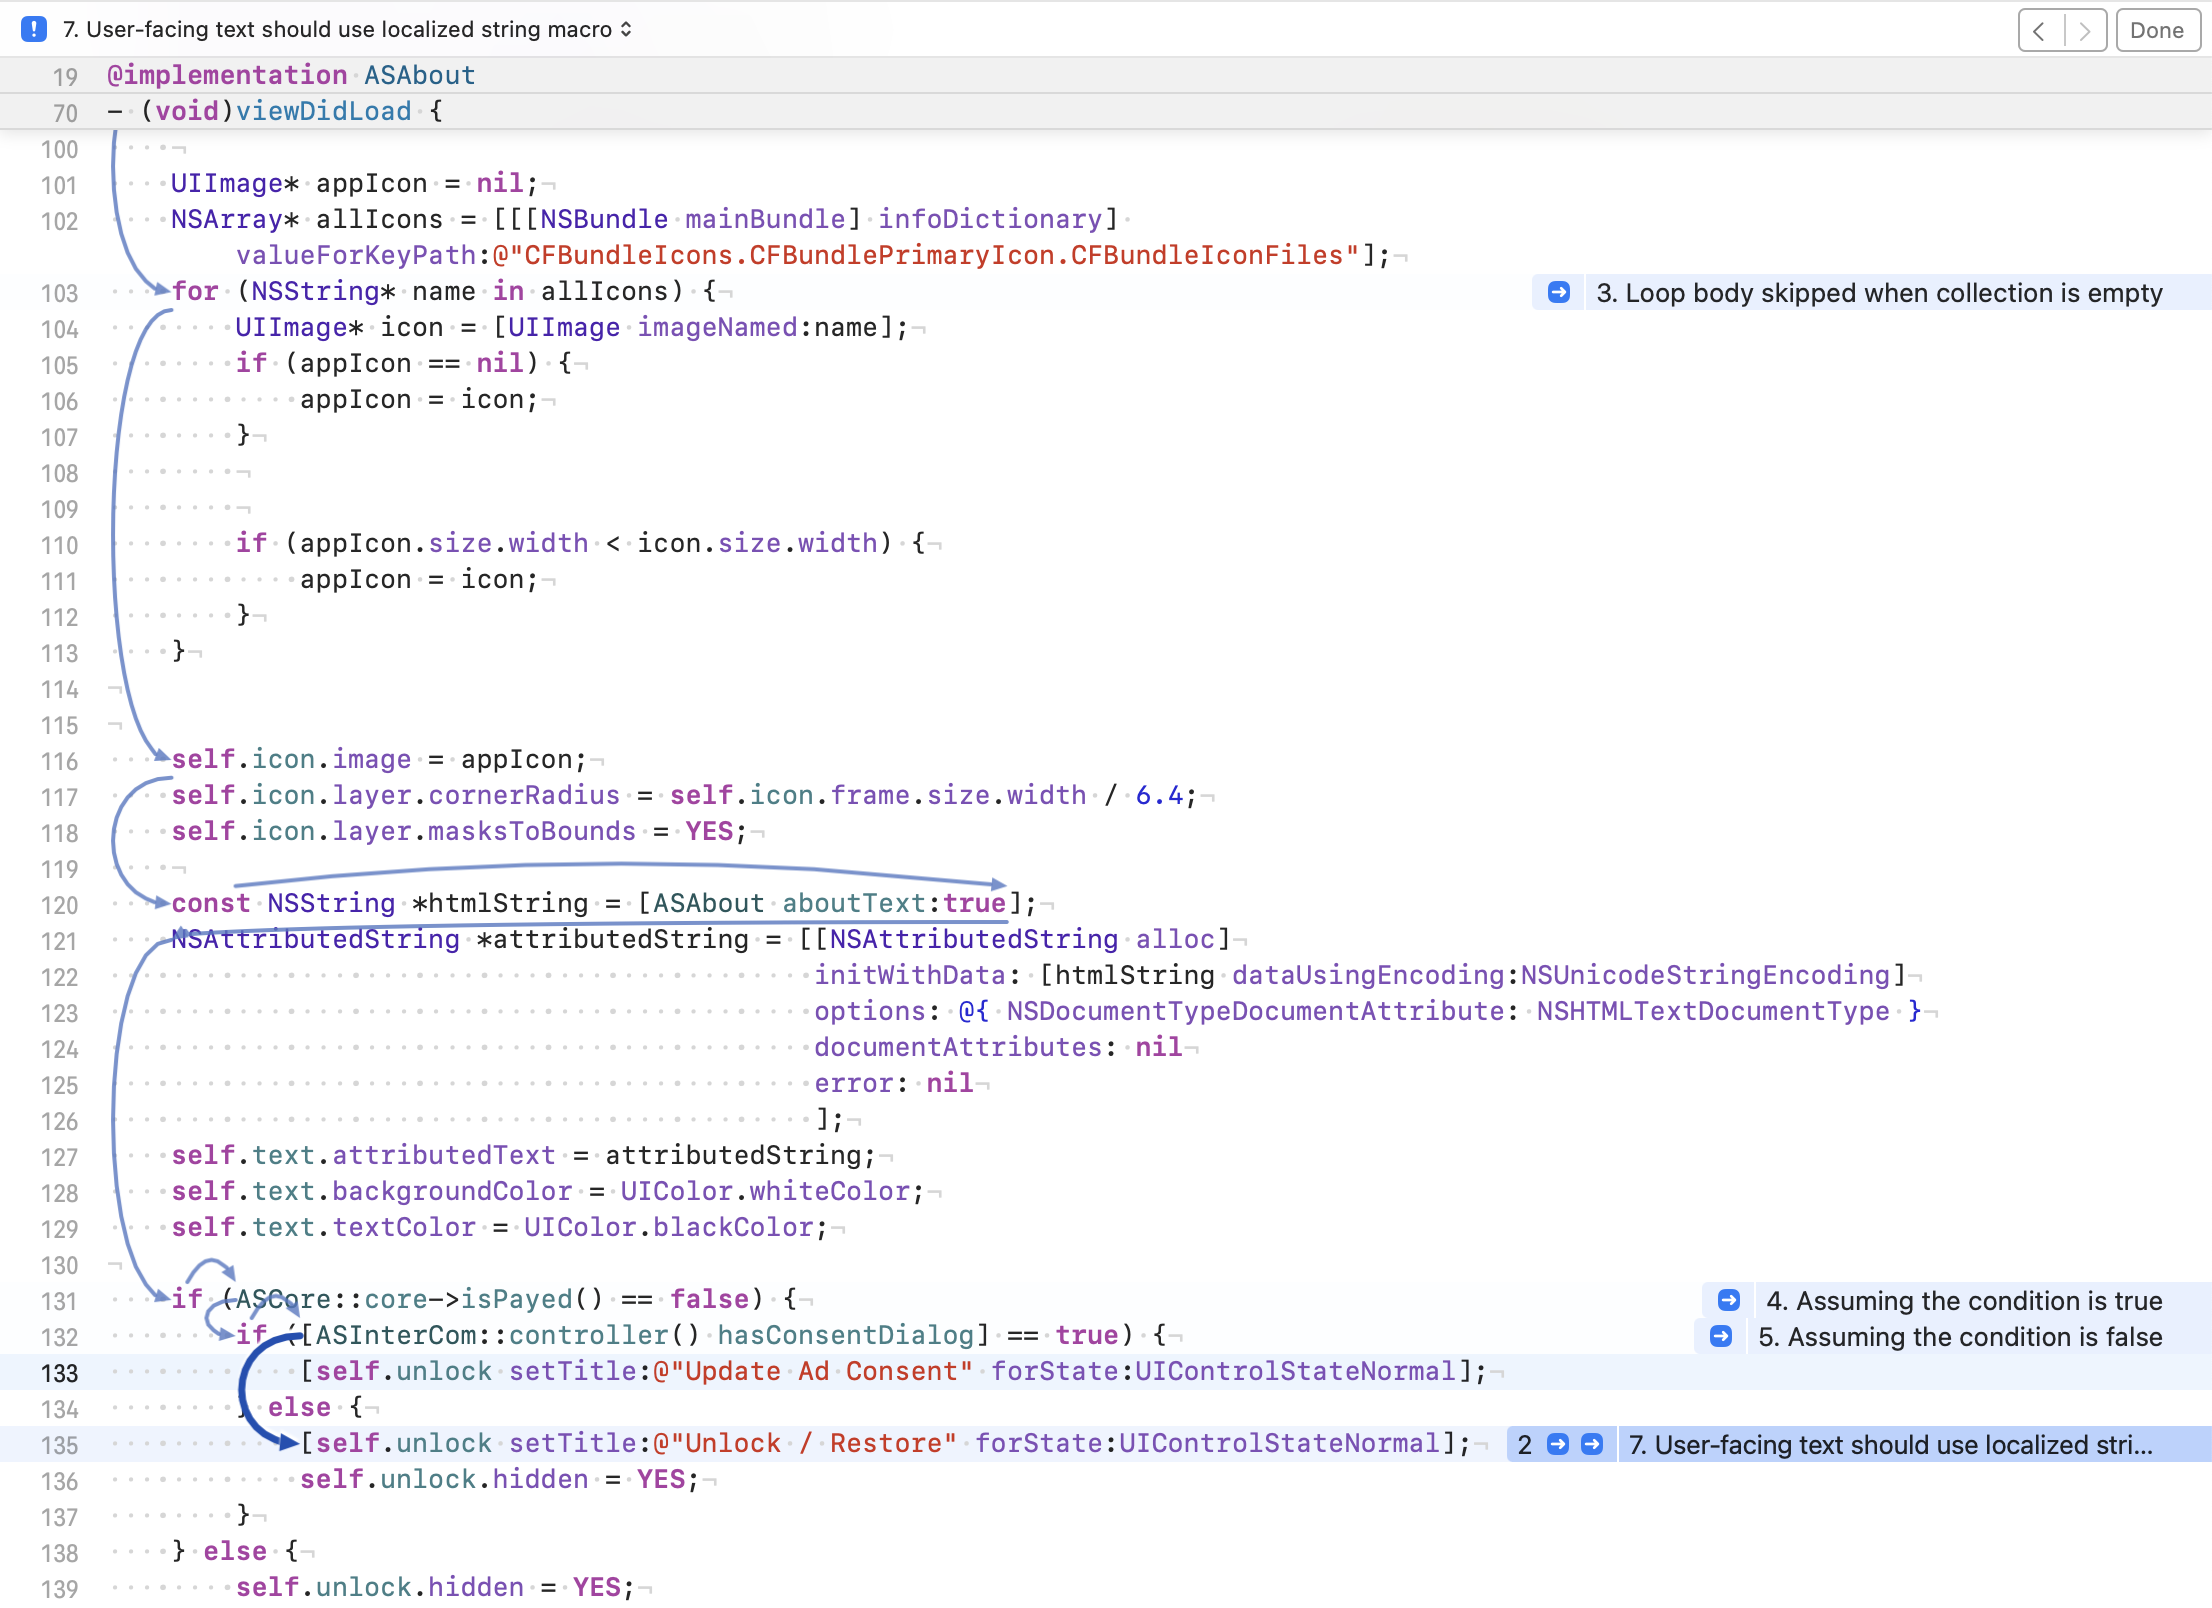This screenshot has height=1608, width=2212.
Task: Click arrow icon on step 4 annotation
Action: point(1728,1300)
